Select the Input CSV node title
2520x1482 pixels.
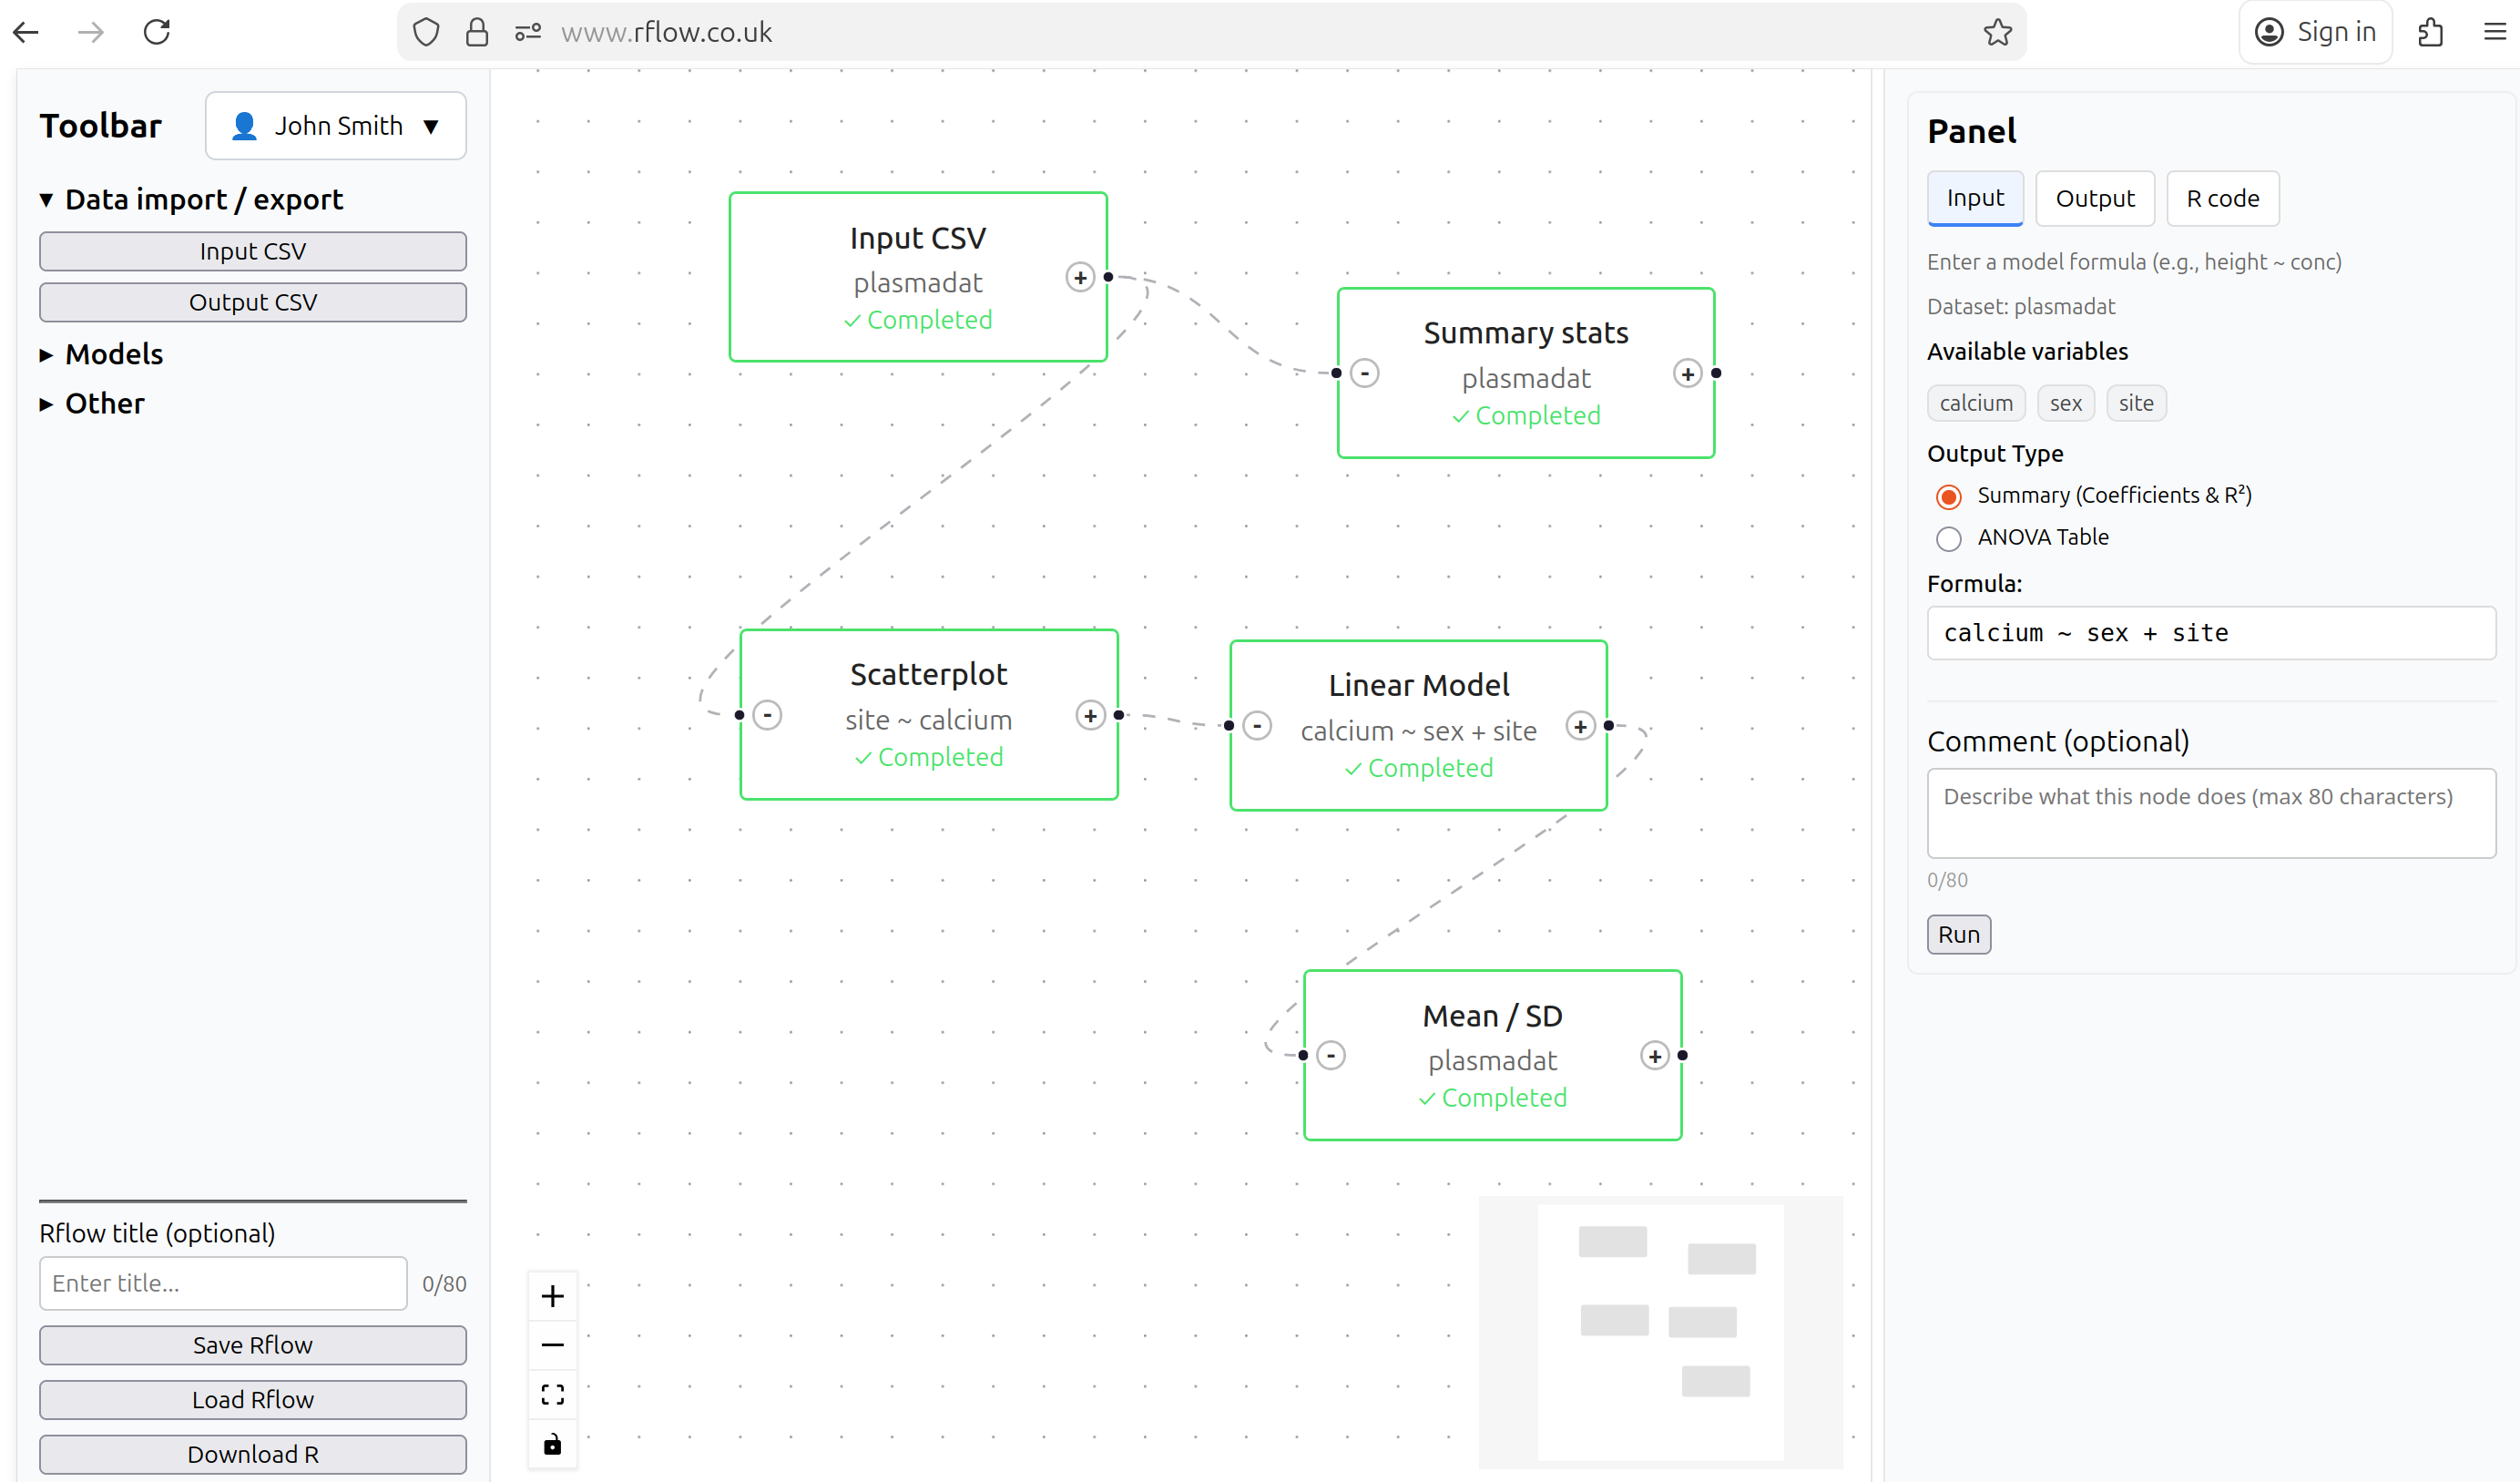click(917, 238)
